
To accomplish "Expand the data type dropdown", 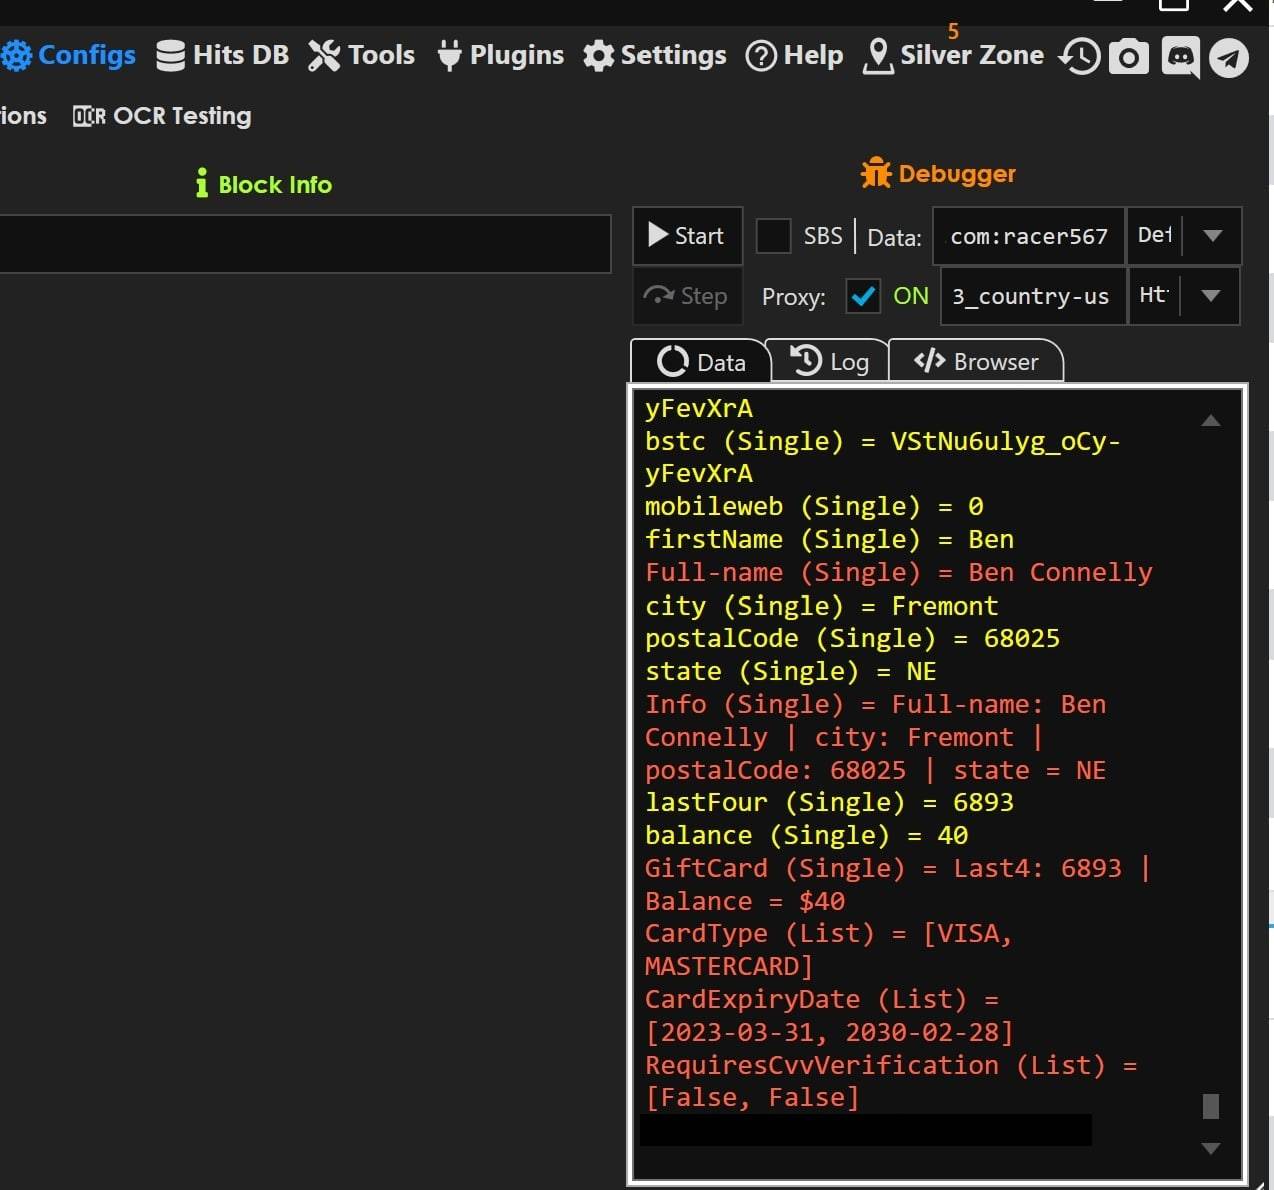I will tap(1212, 236).
